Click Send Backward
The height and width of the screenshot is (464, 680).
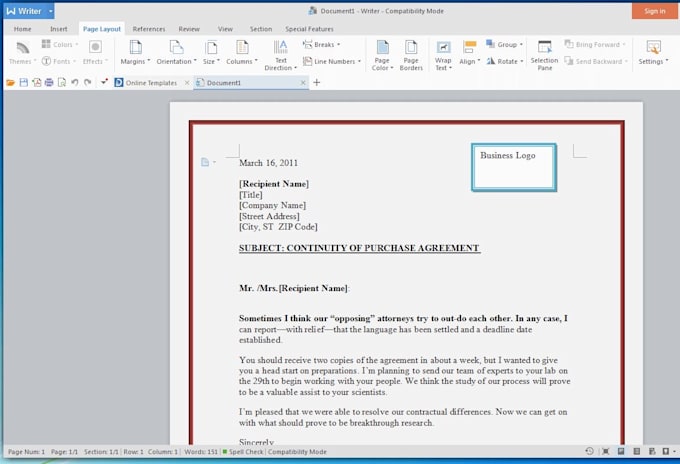596,61
